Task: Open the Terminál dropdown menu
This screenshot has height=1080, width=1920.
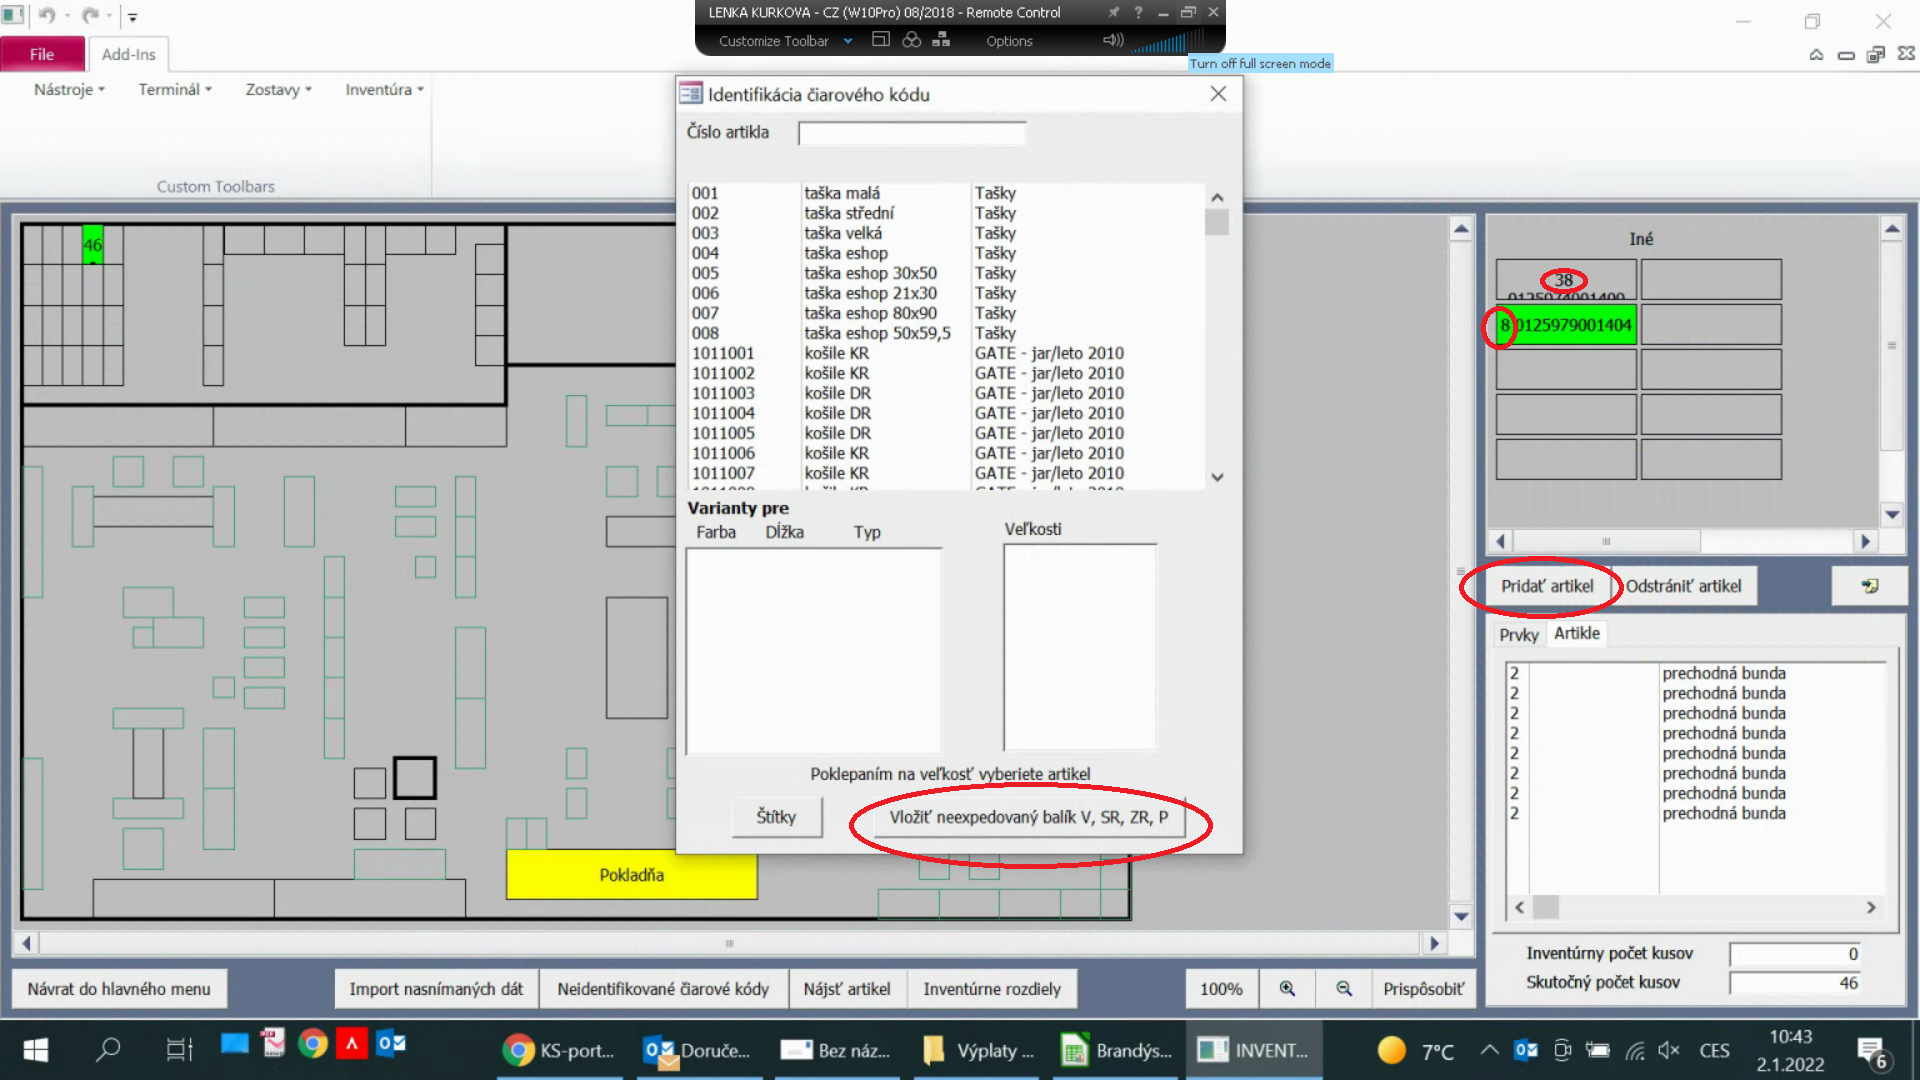Action: (x=175, y=89)
